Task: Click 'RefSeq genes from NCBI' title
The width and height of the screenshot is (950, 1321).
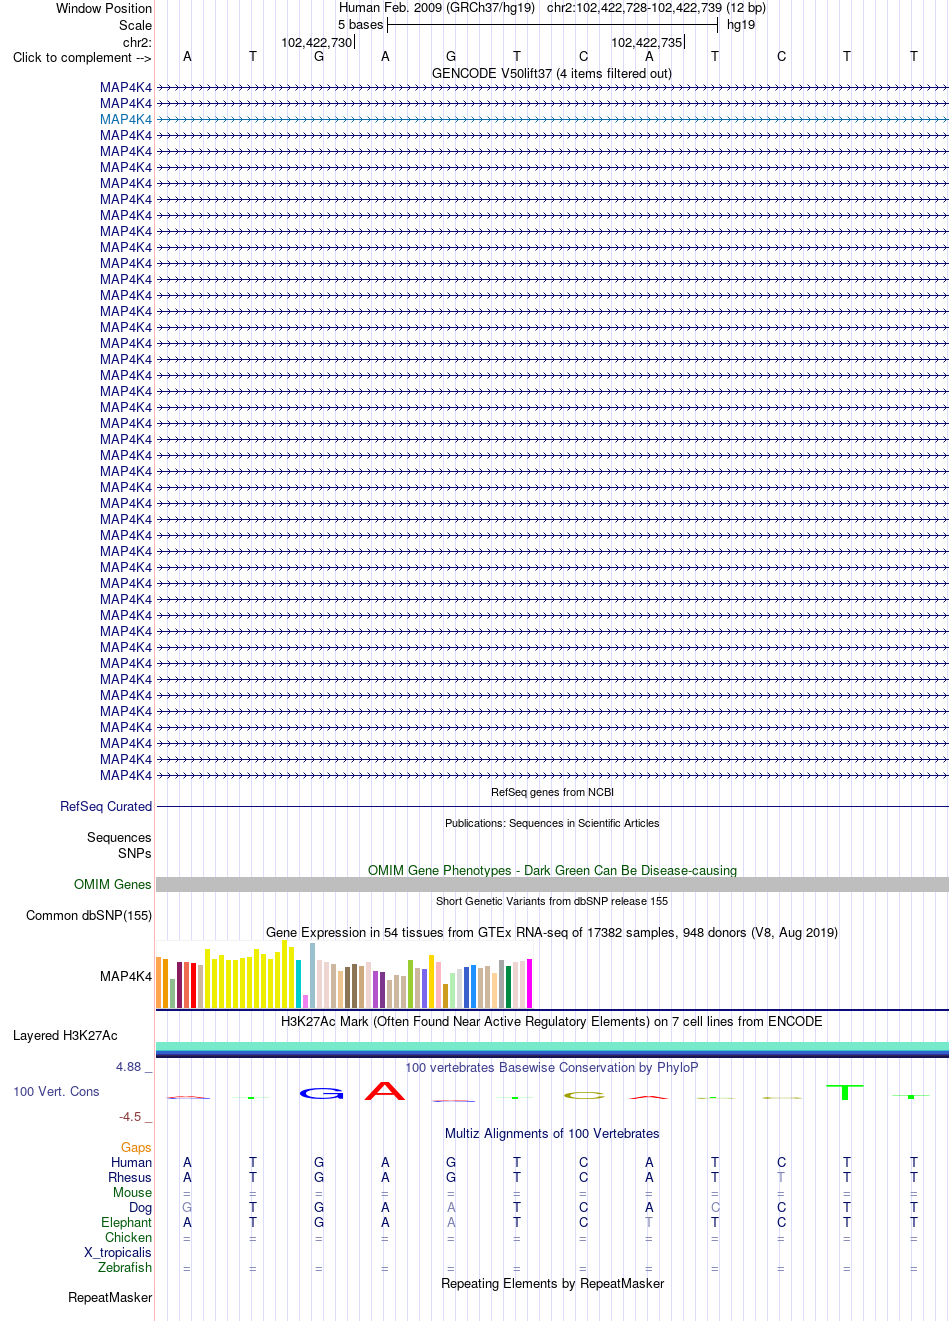Action: pos(552,792)
